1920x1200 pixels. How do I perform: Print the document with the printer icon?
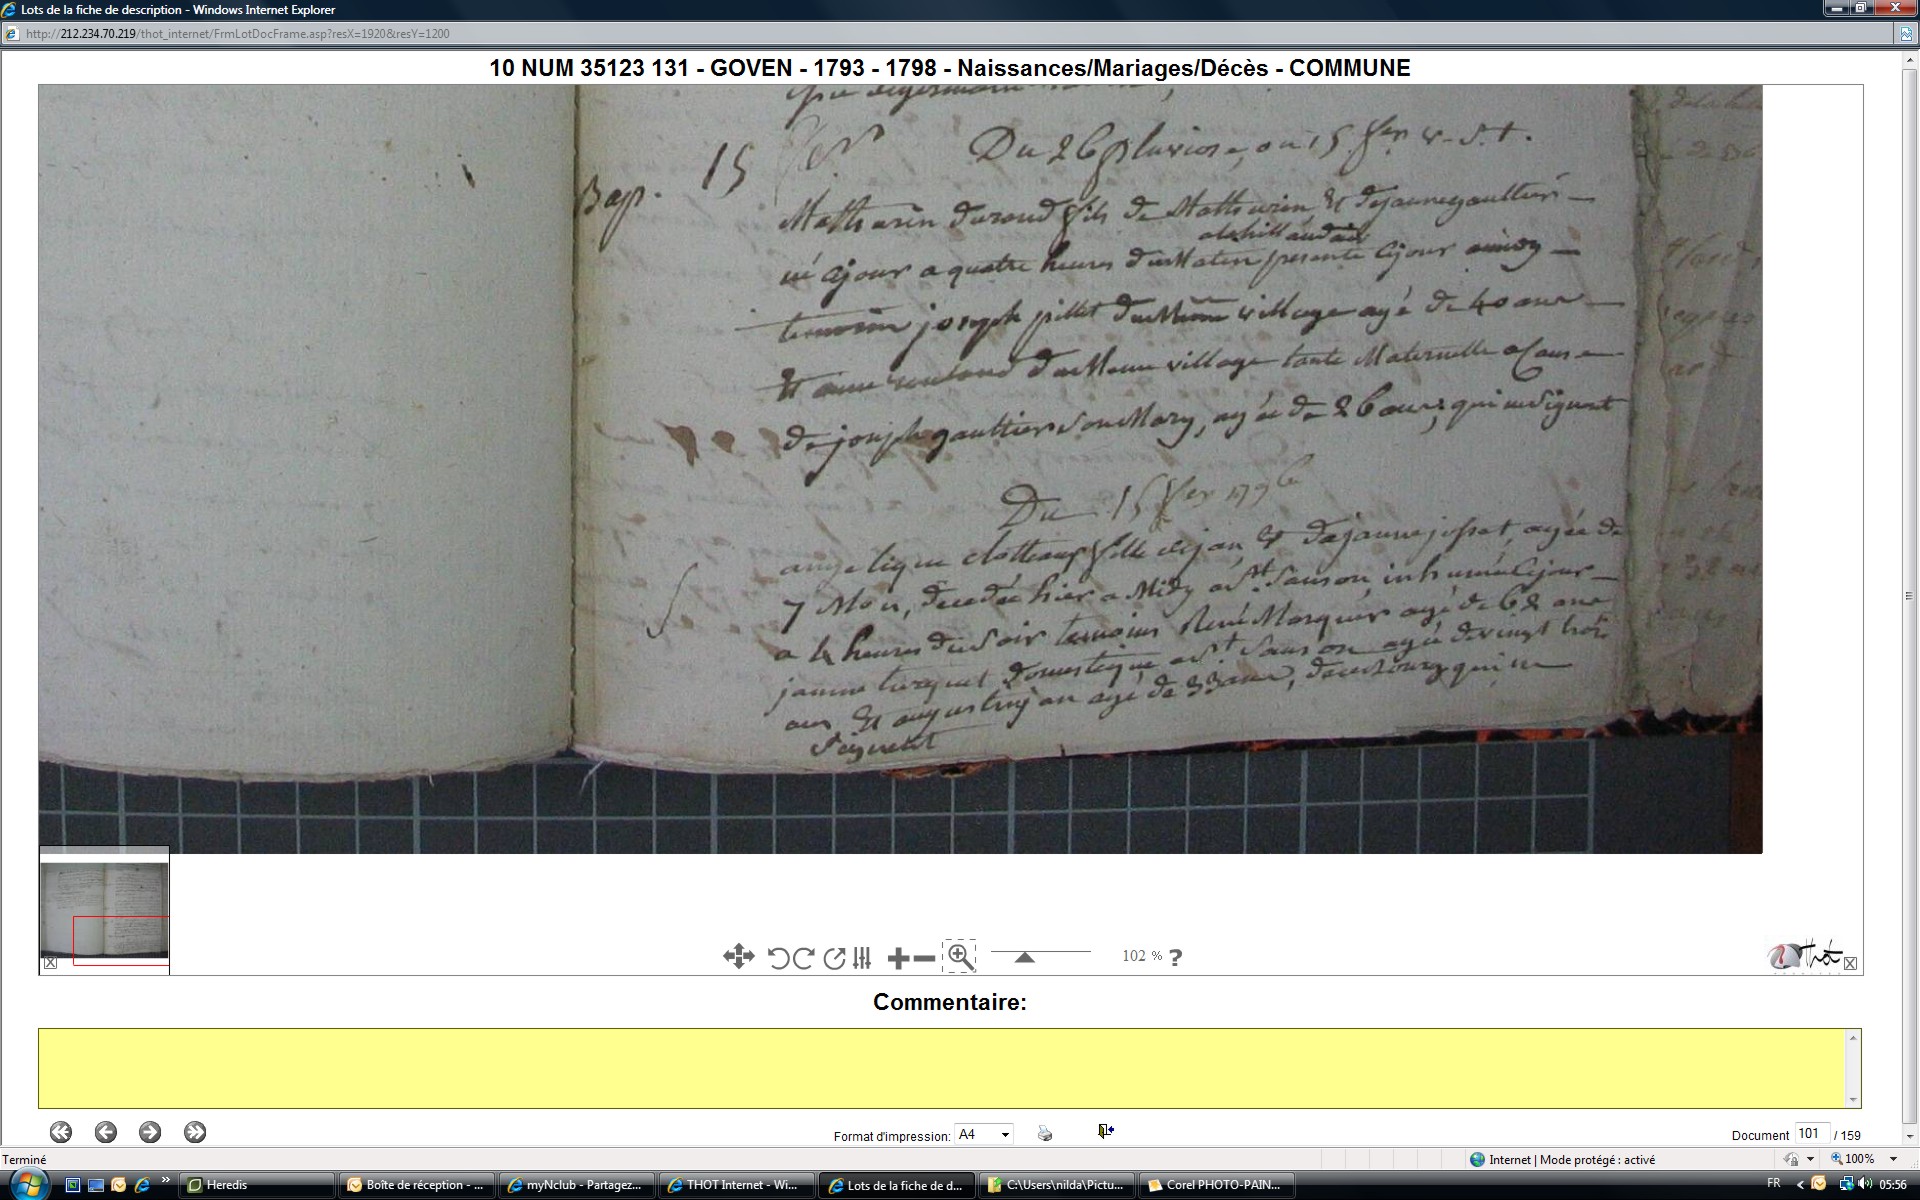[1045, 1133]
